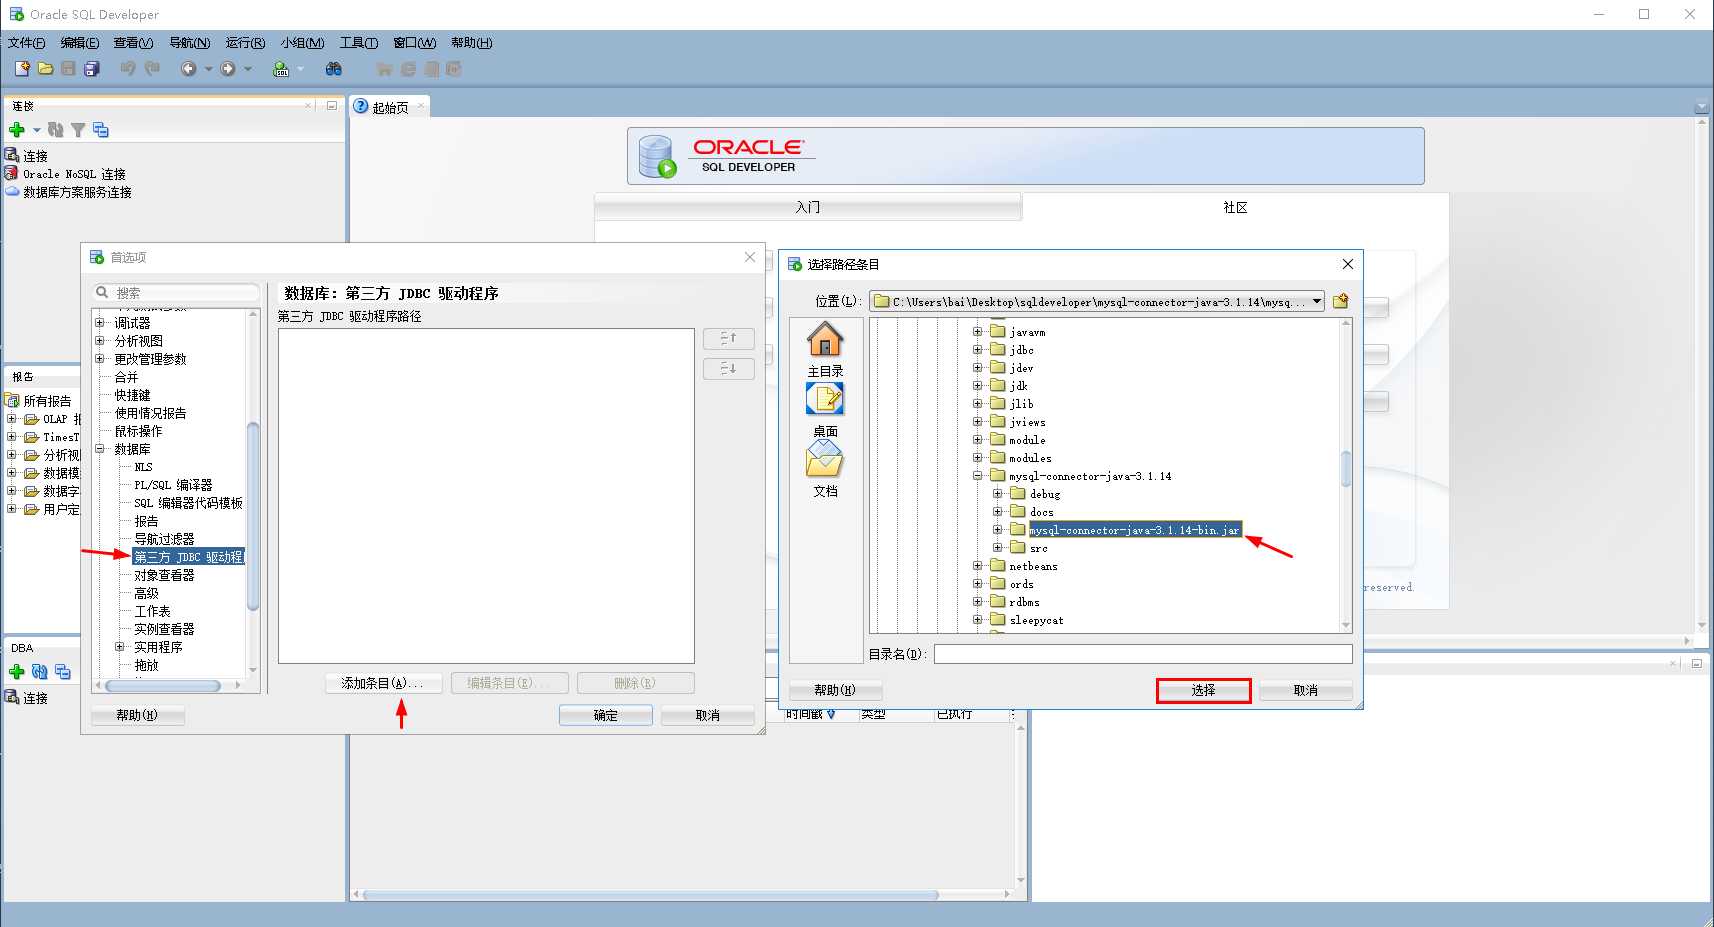Switch to the 社区 tab on start page
1714x927 pixels.
coord(1235,207)
